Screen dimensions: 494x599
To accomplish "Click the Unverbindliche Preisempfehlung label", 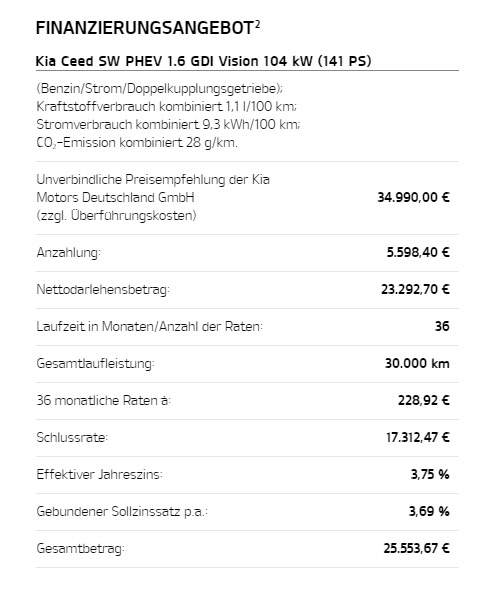I will [153, 198].
